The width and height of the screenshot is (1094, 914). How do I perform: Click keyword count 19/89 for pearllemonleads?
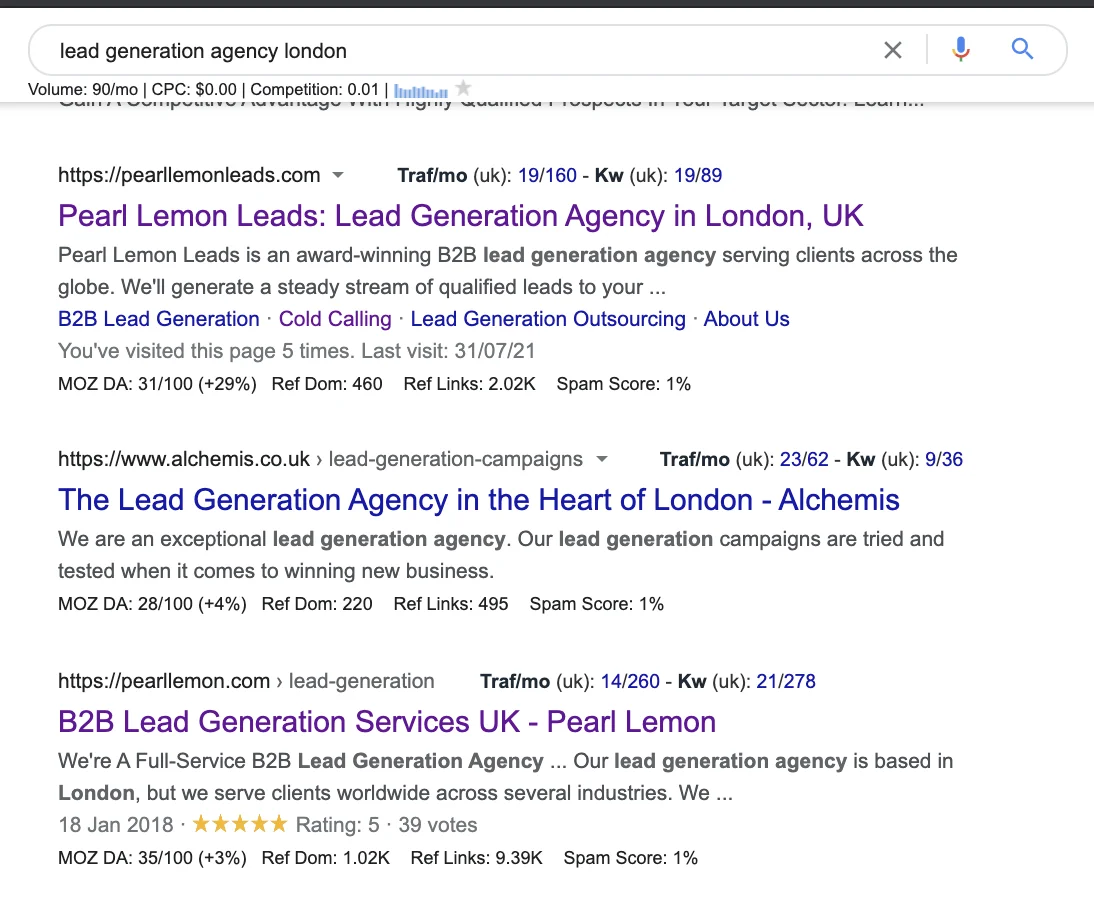[x=698, y=175]
